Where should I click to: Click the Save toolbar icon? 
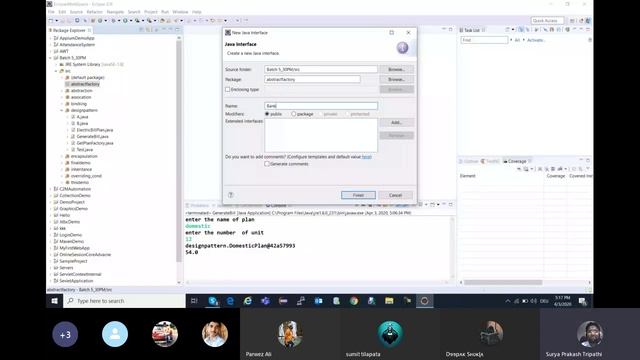click(63, 20)
